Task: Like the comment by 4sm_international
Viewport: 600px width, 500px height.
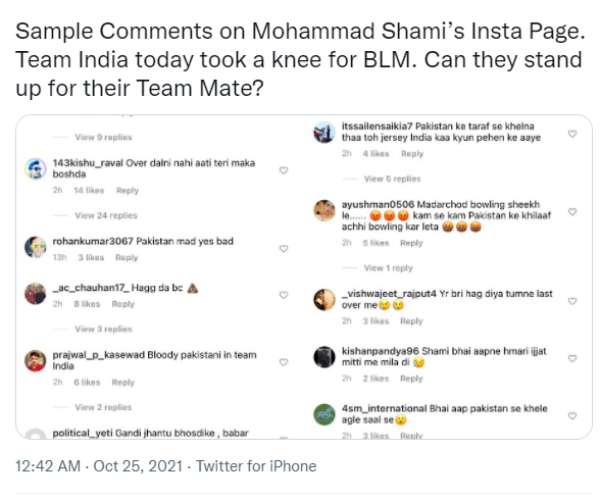Action: pos(572,414)
